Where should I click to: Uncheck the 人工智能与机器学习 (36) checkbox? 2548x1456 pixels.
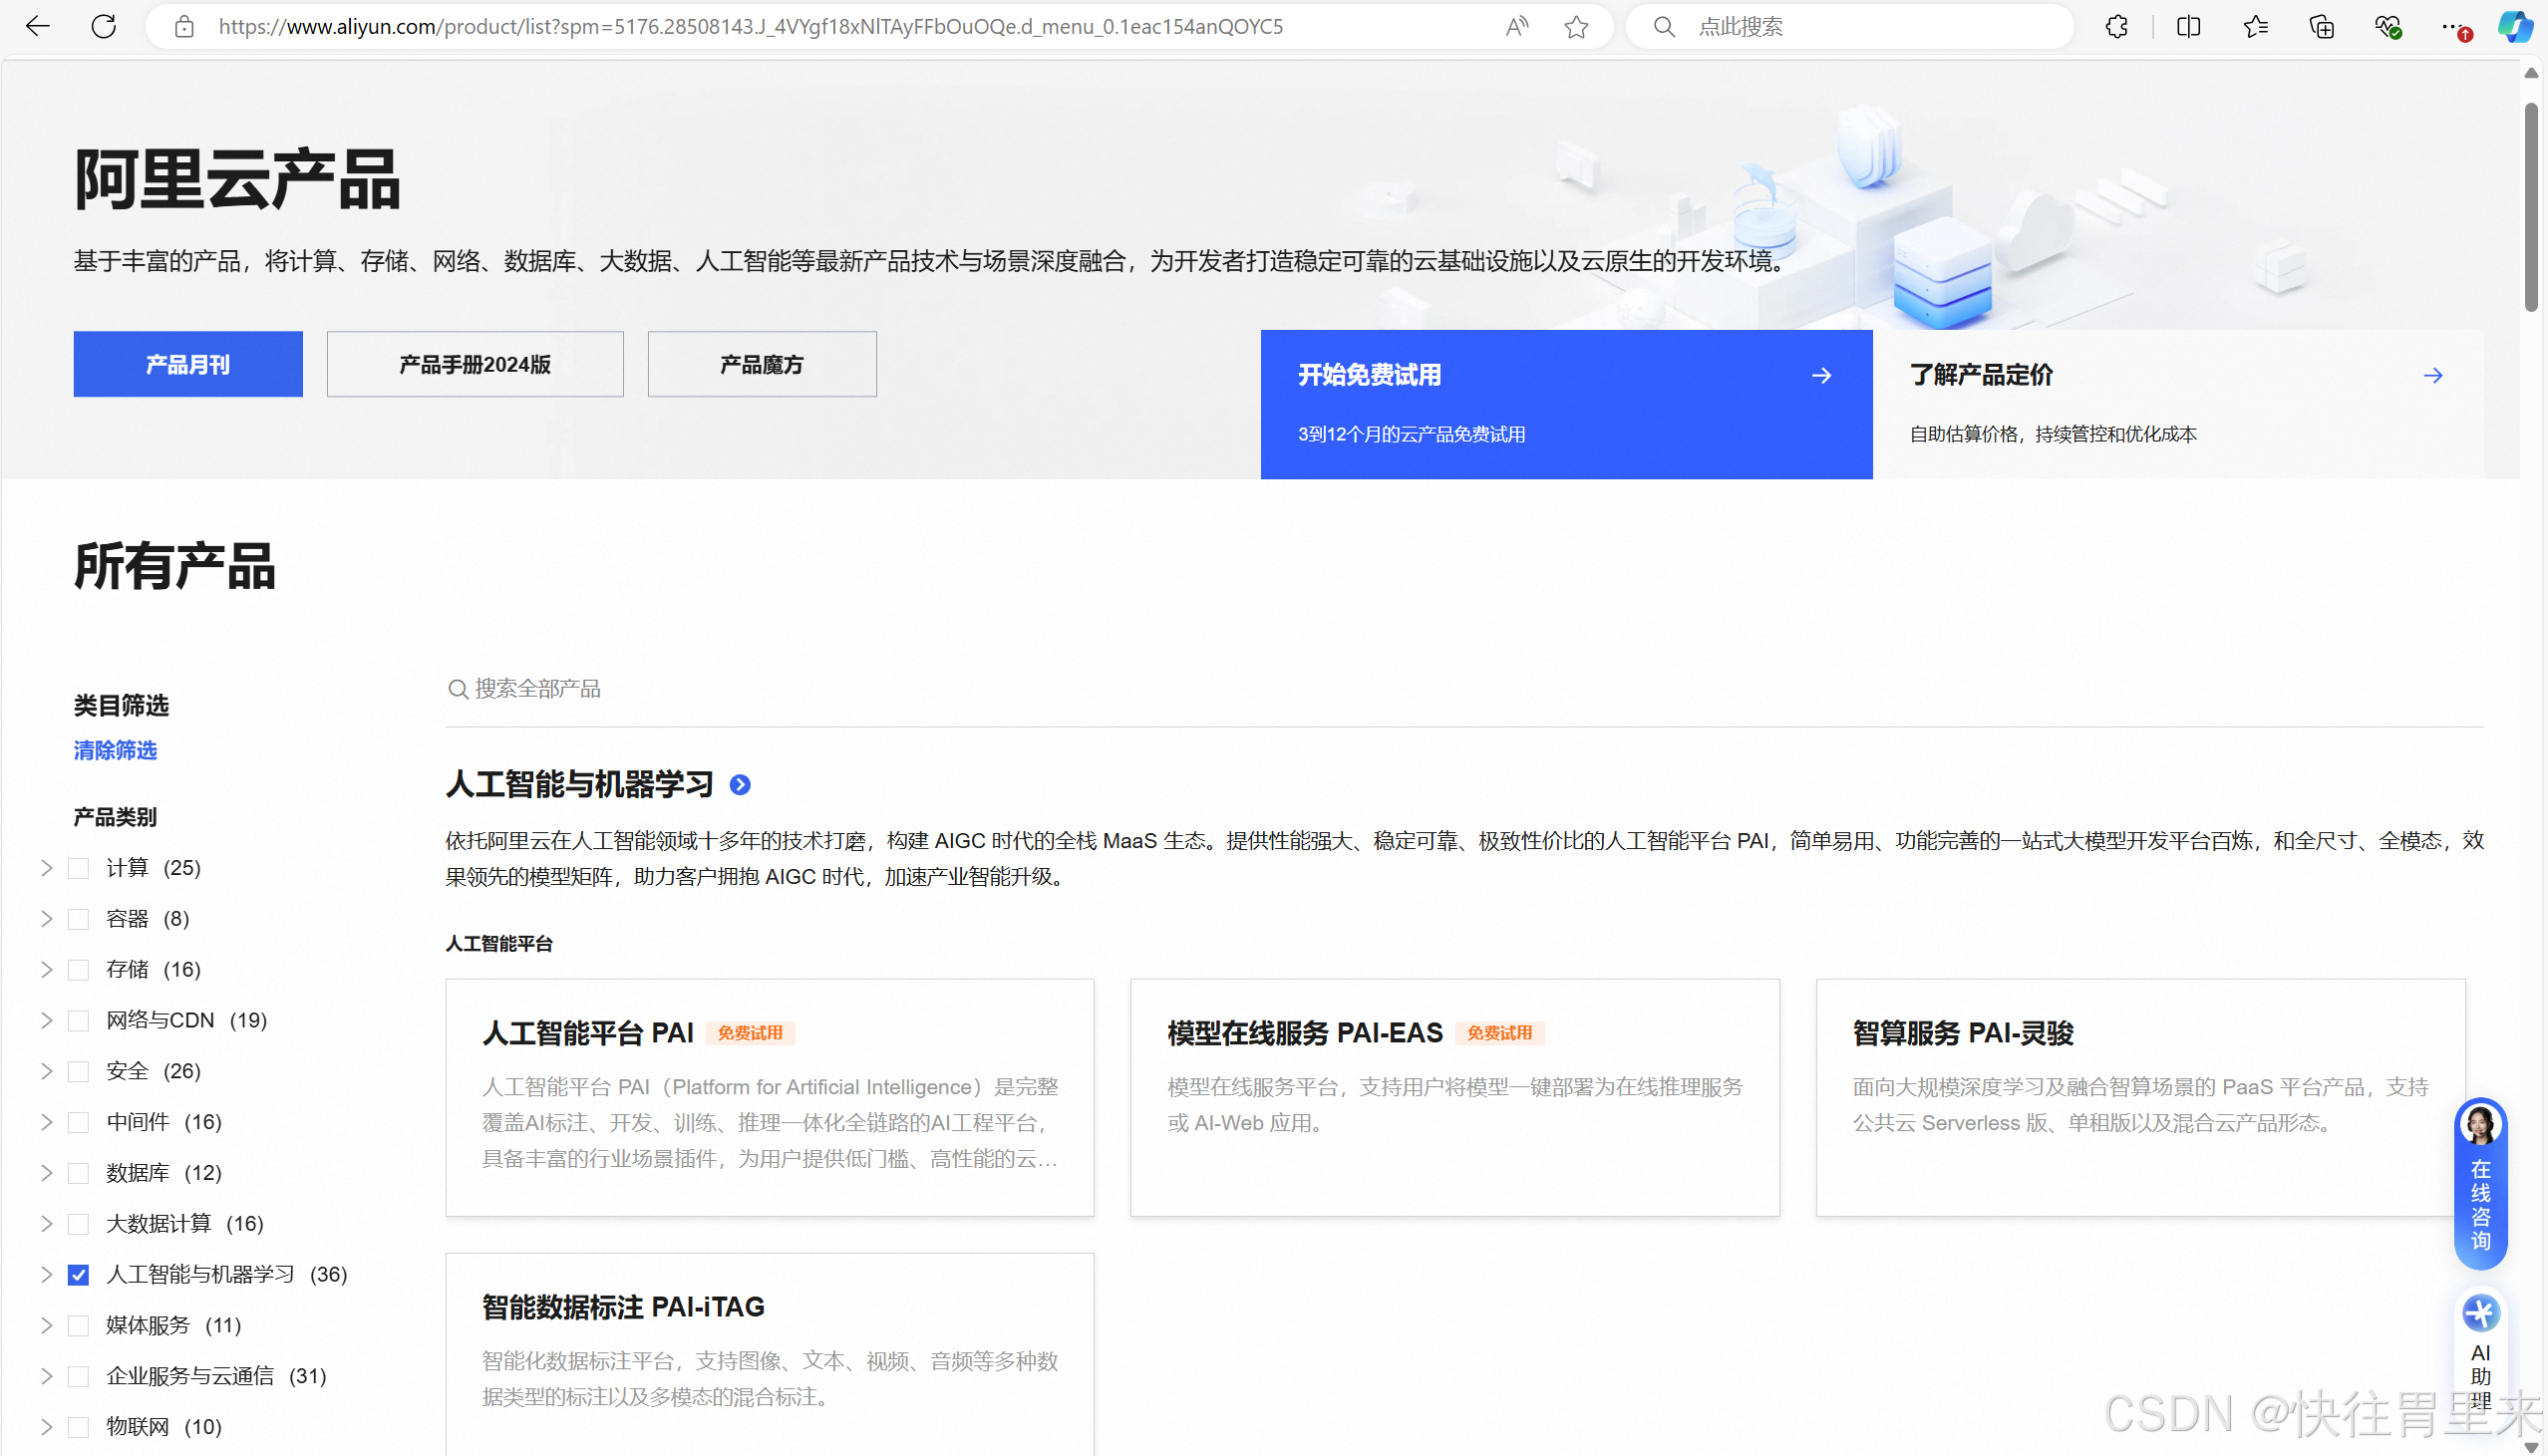79,1275
